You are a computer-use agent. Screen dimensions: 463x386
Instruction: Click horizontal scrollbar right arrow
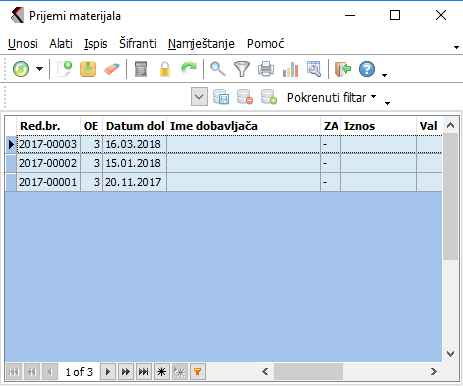(433, 371)
